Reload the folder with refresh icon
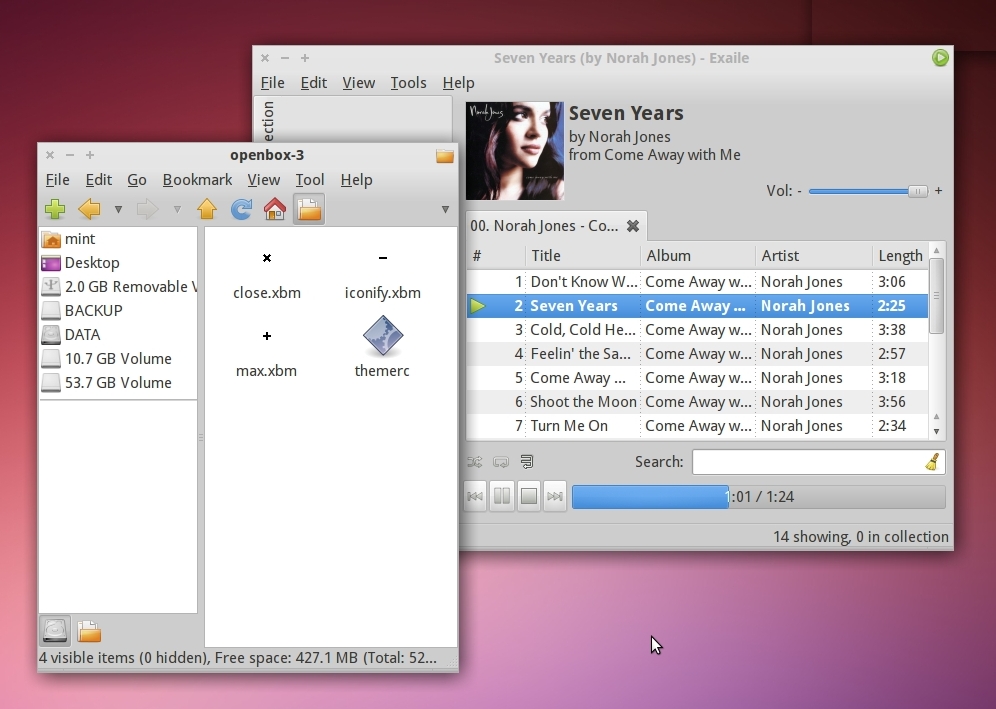The width and height of the screenshot is (996, 709). [241, 209]
